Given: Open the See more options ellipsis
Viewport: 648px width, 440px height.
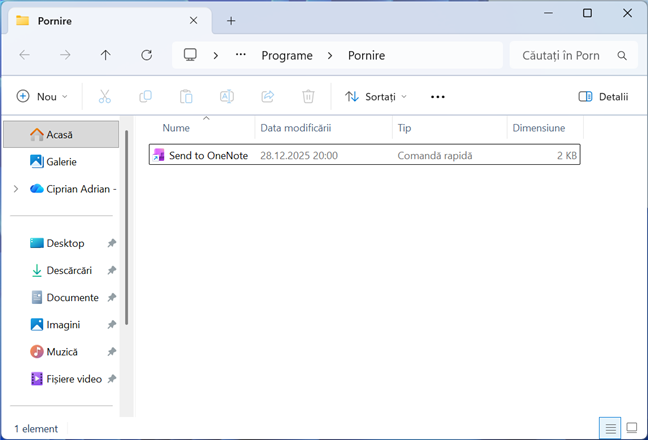Looking at the screenshot, I should (x=437, y=97).
